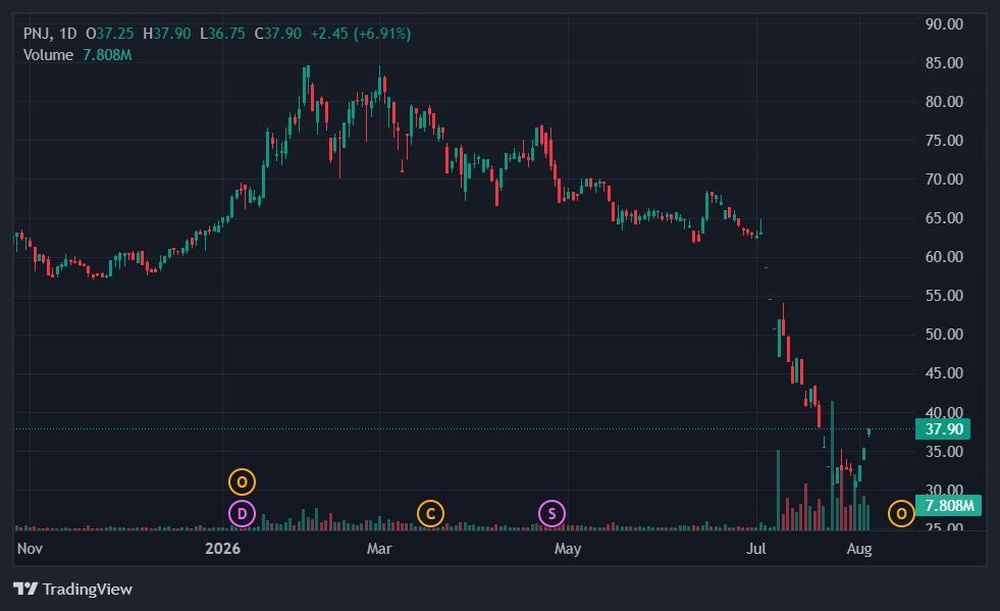
Task: Click the Jul label on time axis
Action: (x=756, y=548)
